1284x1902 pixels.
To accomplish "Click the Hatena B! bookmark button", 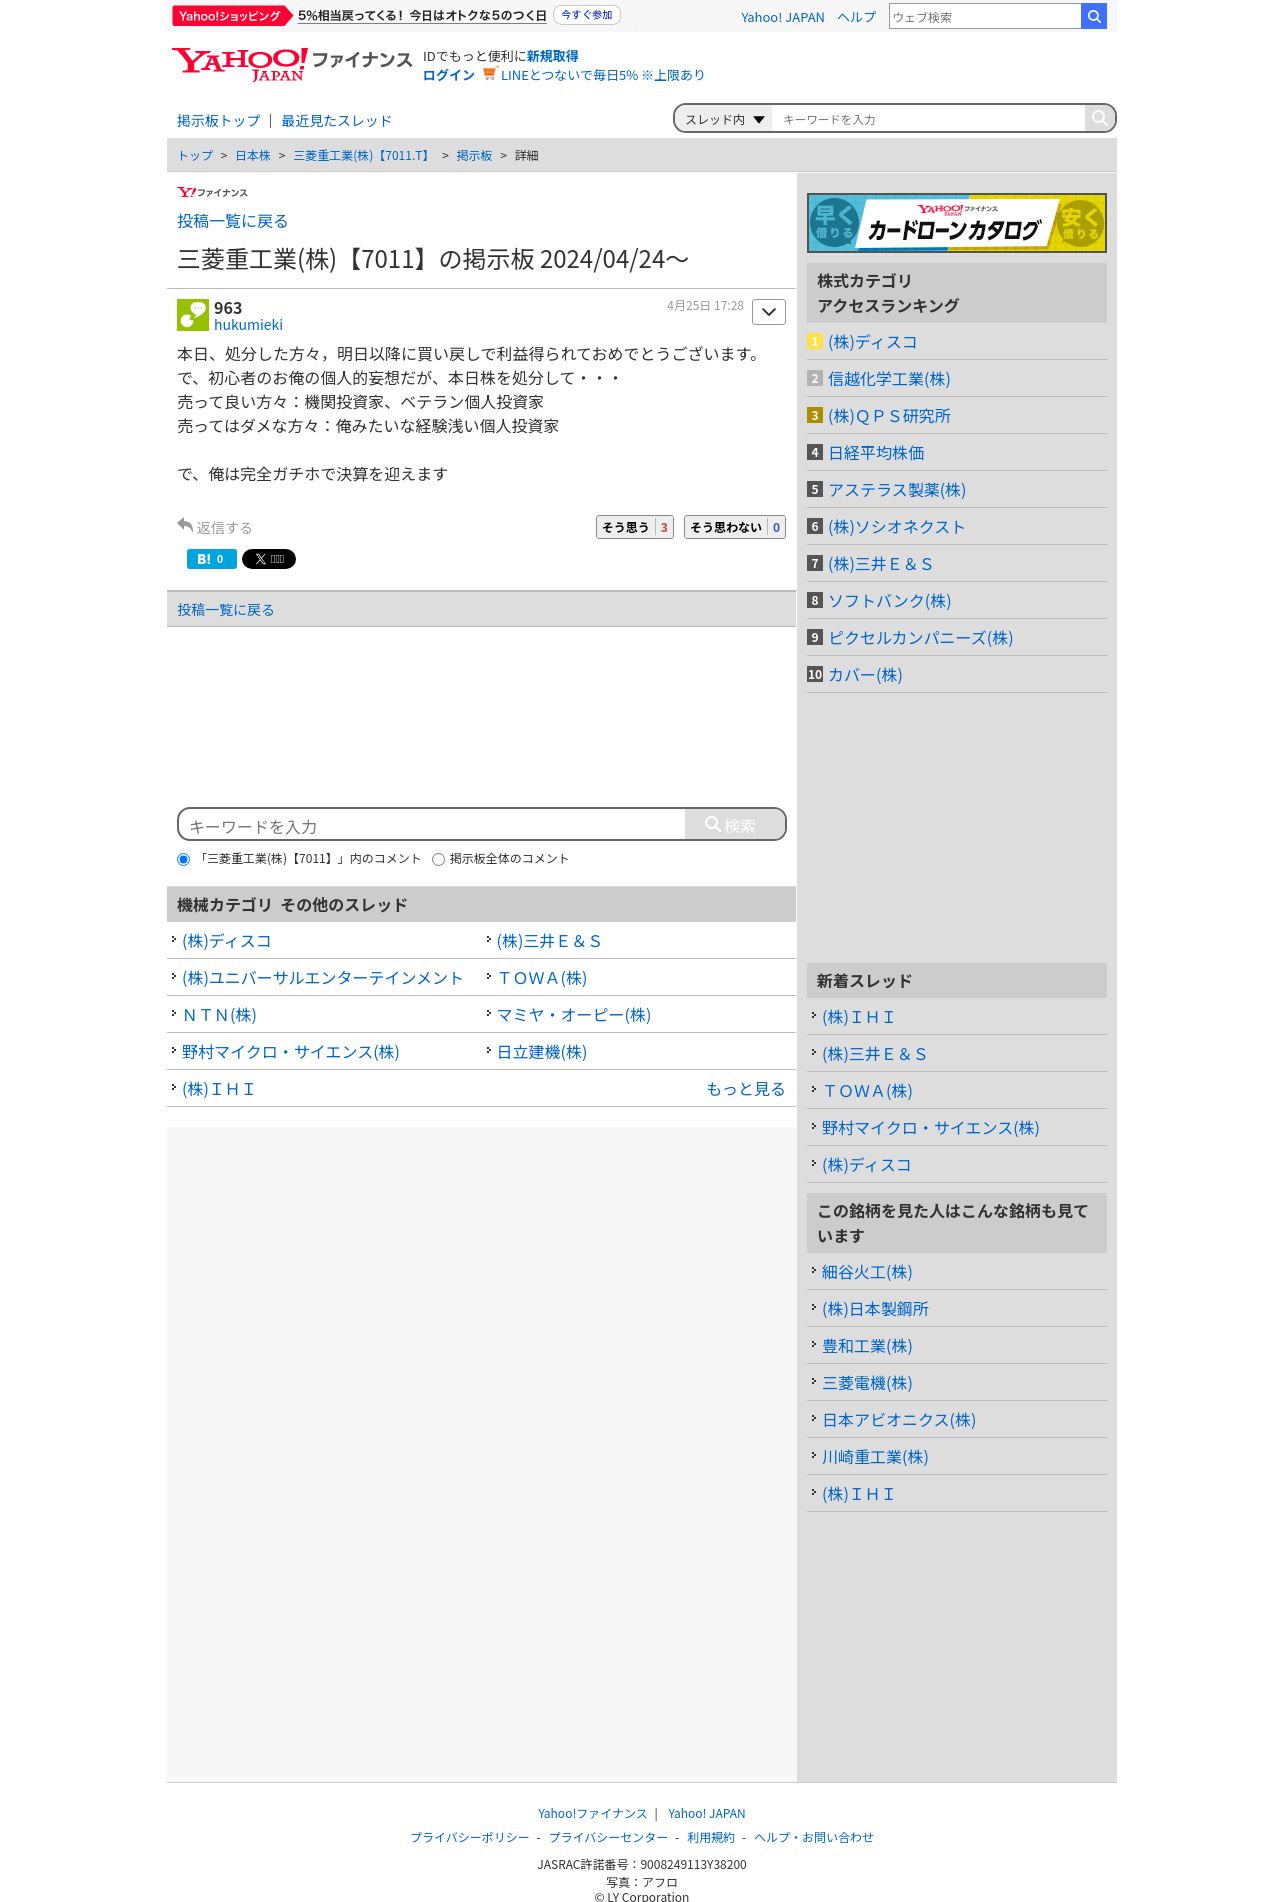I will (x=211, y=559).
